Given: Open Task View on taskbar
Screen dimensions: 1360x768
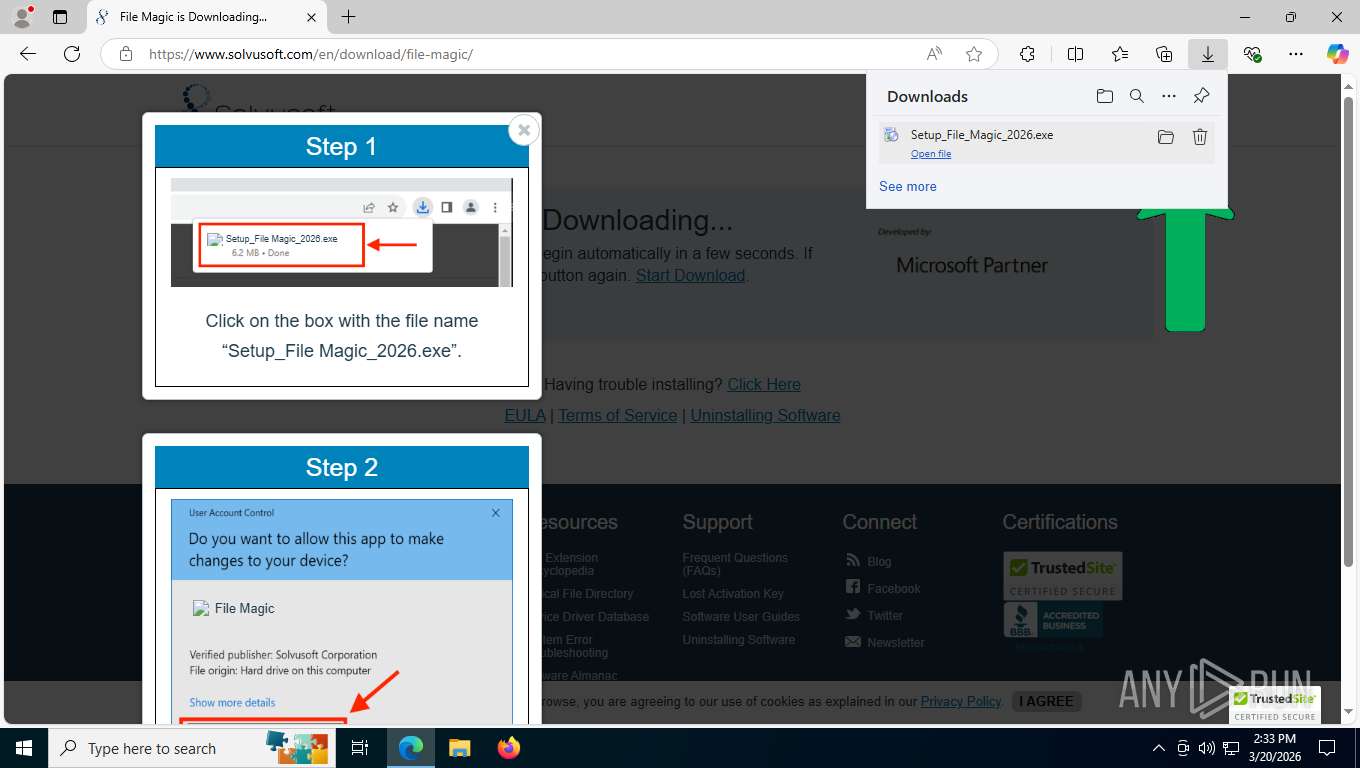Looking at the screenshot, I should pyautogui.click(x=360, y=748).
